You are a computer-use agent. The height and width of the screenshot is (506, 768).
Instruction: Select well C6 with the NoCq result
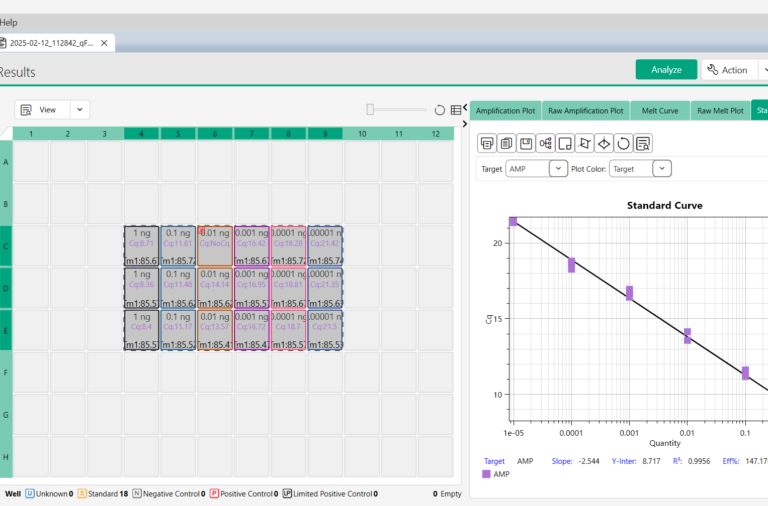point(215,245)
